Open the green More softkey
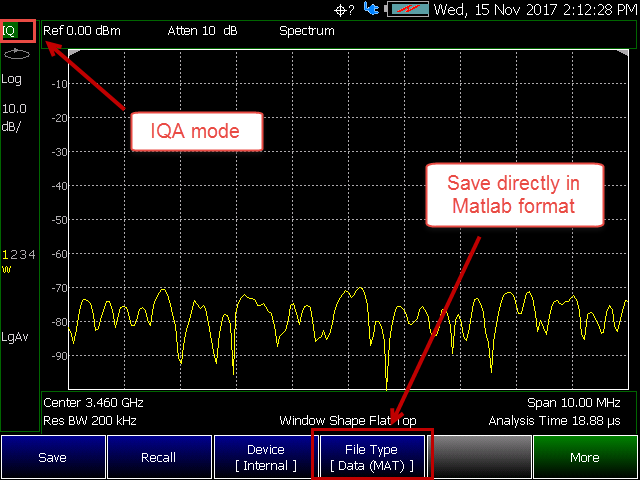The height and width of the screenshot is (480, 640). [x=585, y=457]
